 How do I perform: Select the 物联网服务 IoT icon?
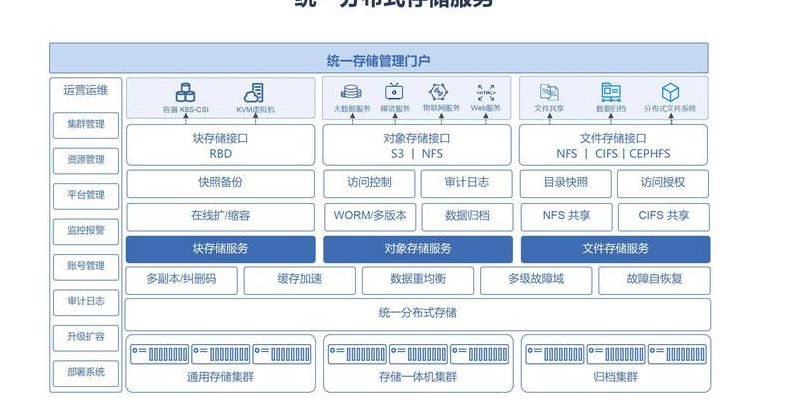439,92
